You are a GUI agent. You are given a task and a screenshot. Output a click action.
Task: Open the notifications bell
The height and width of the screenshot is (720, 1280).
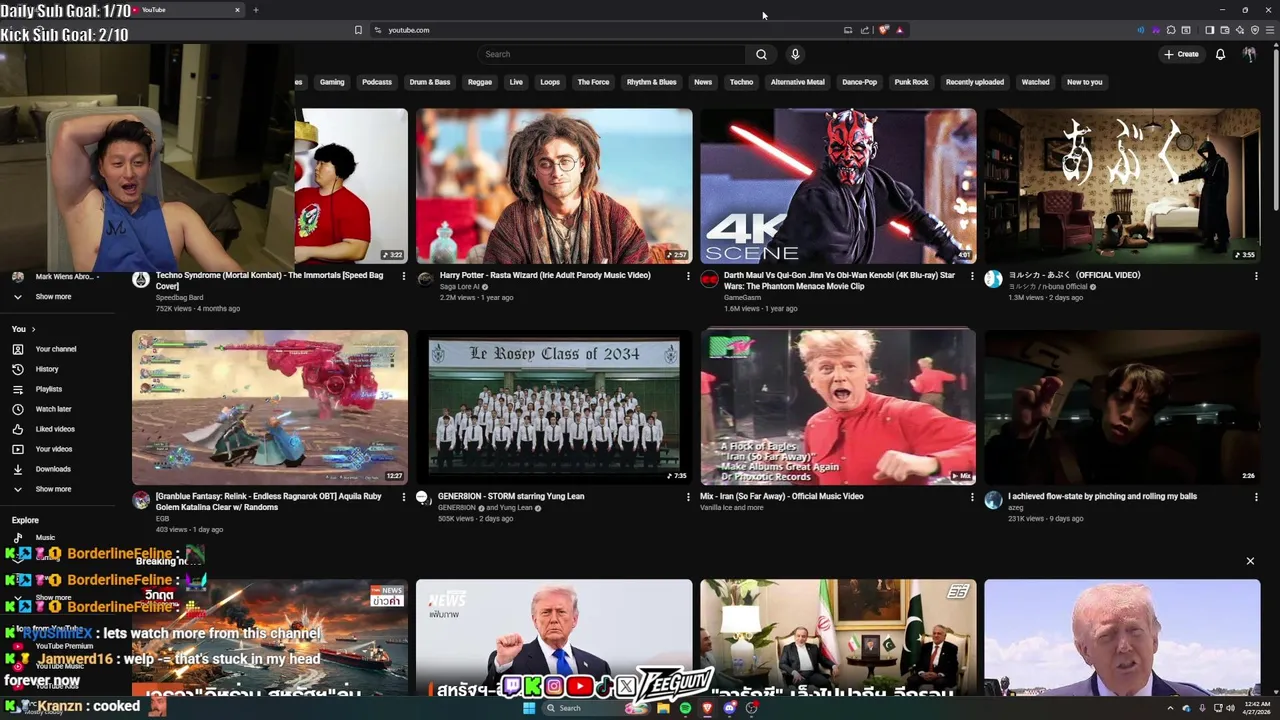(1220, 54)
